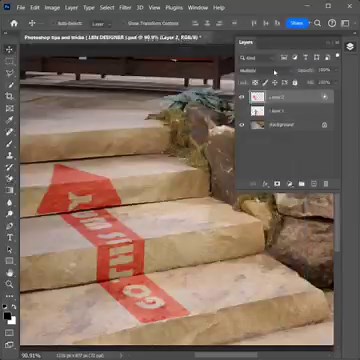Viewport: 360px width, 360px height.
Task: Select the Gradient tool
Action: pos(9,190)
